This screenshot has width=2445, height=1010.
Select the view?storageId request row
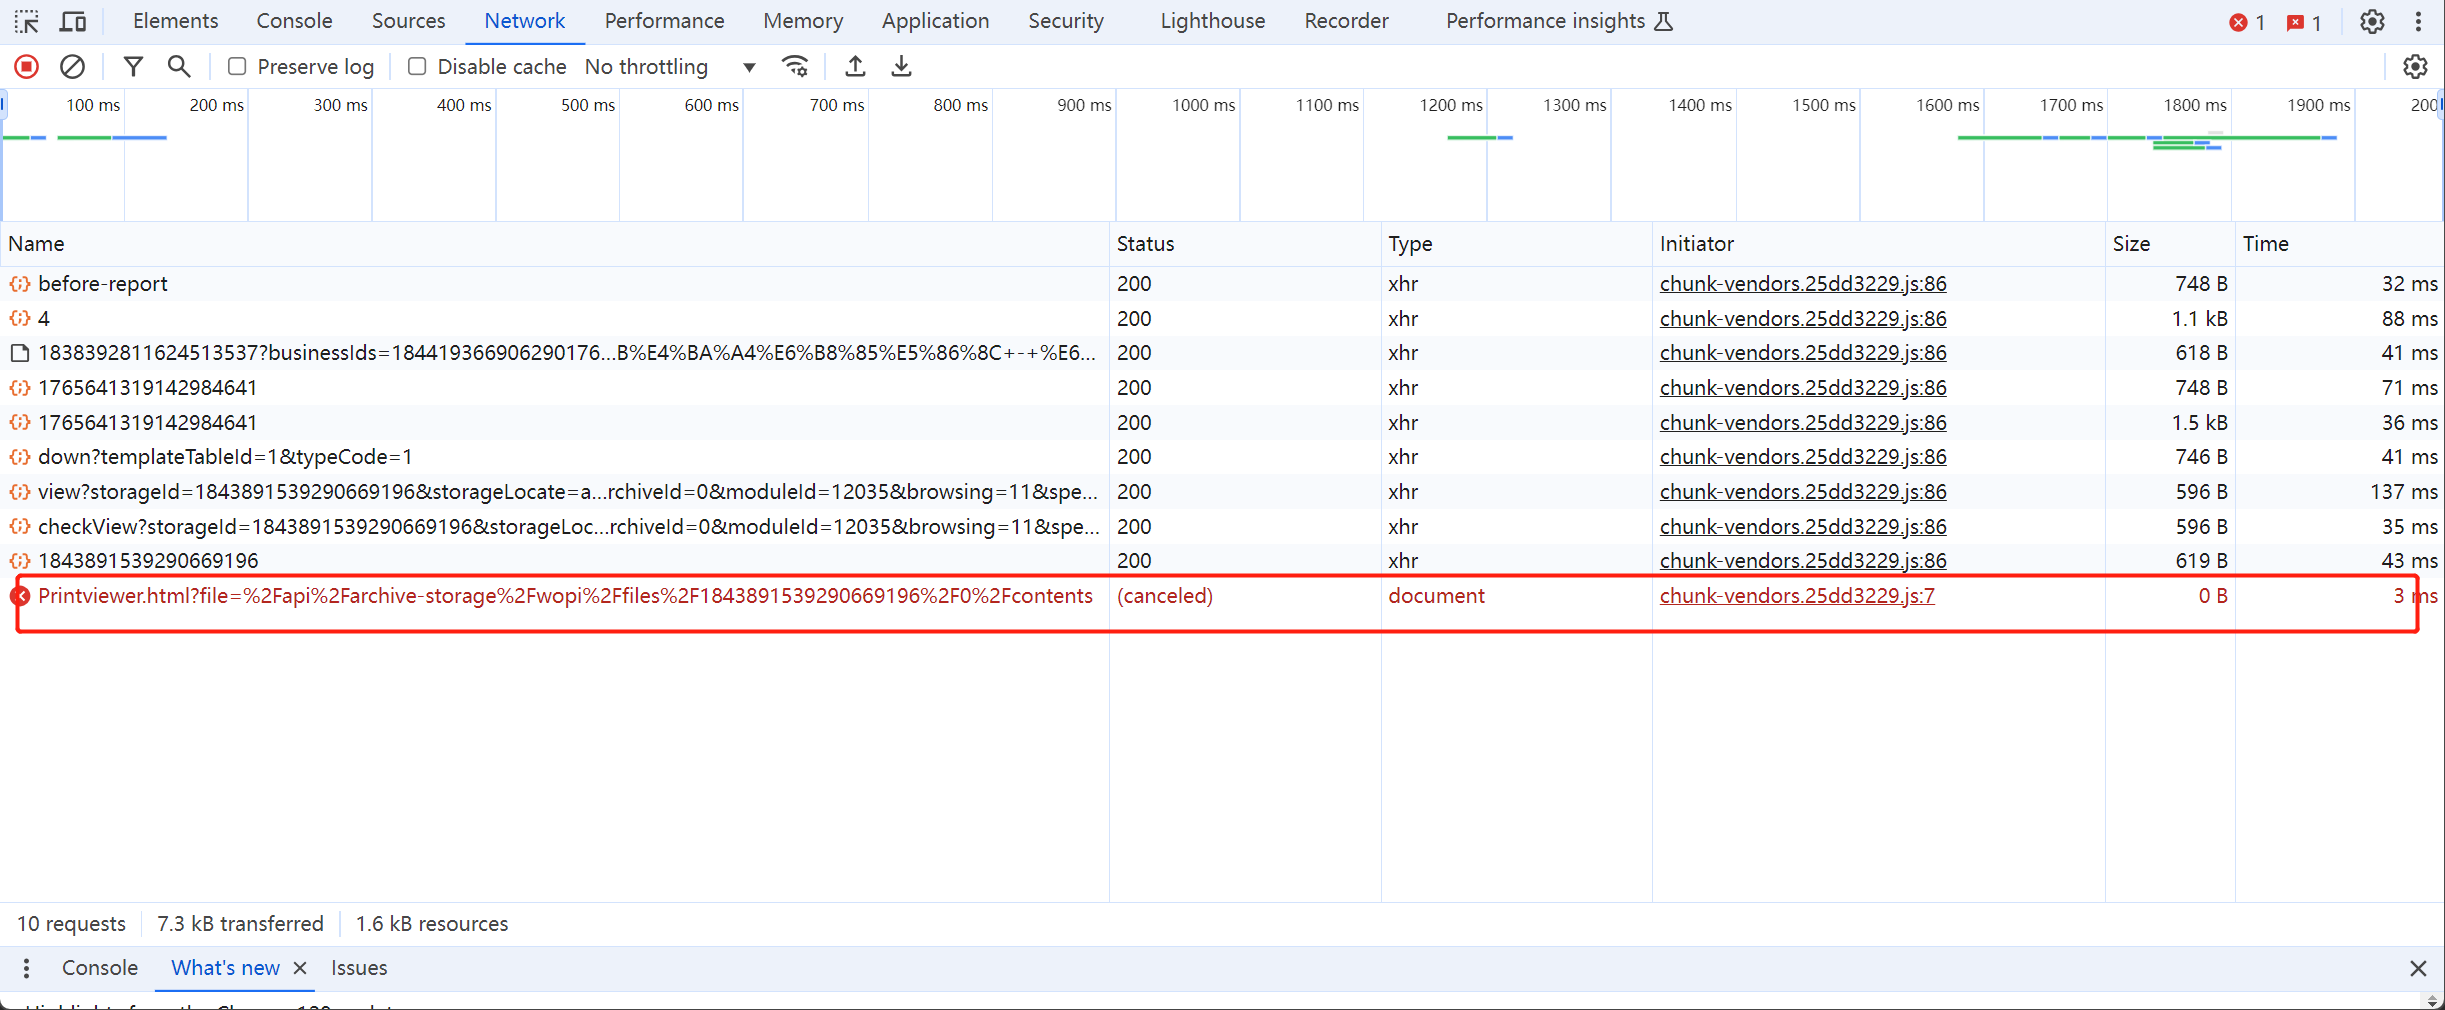tap(1222, 492)
